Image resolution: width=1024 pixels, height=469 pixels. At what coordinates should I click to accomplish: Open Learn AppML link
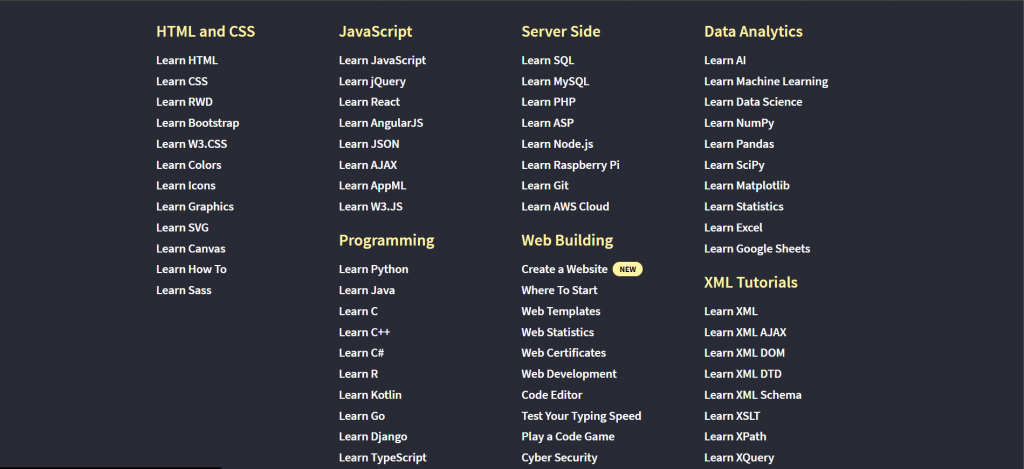pyautogui.click(x=372, y=186)
